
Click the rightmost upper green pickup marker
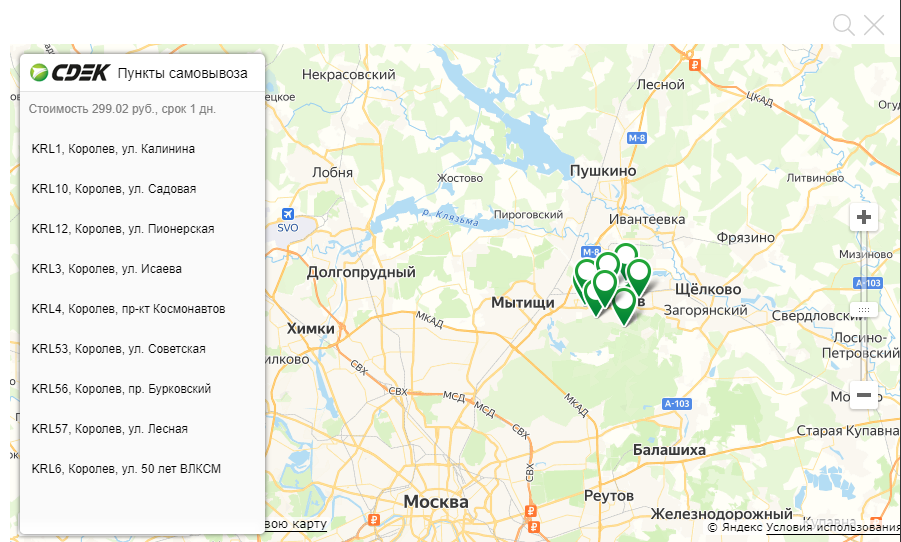coord(638,275)
